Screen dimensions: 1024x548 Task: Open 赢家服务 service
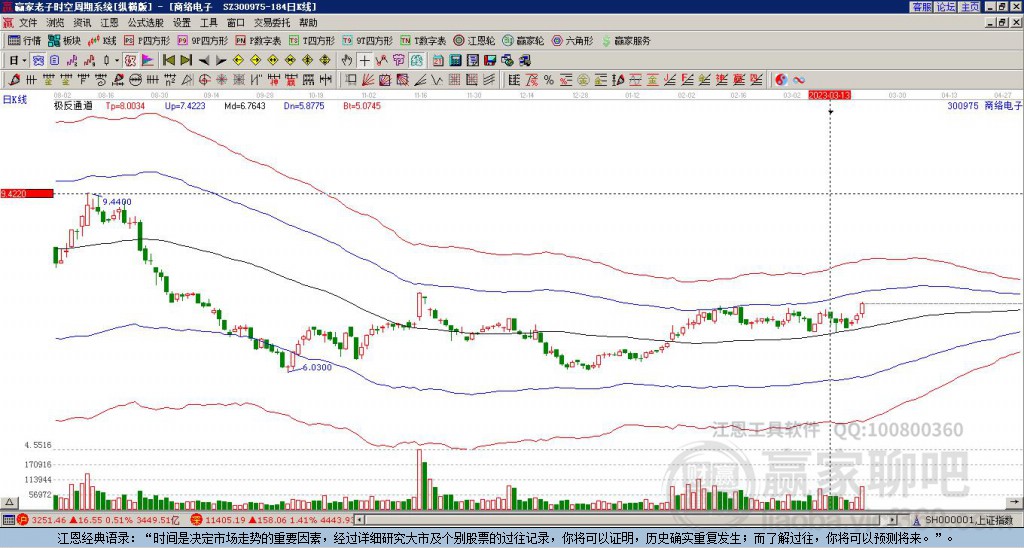pyautogui.click(x=626, y=40)
